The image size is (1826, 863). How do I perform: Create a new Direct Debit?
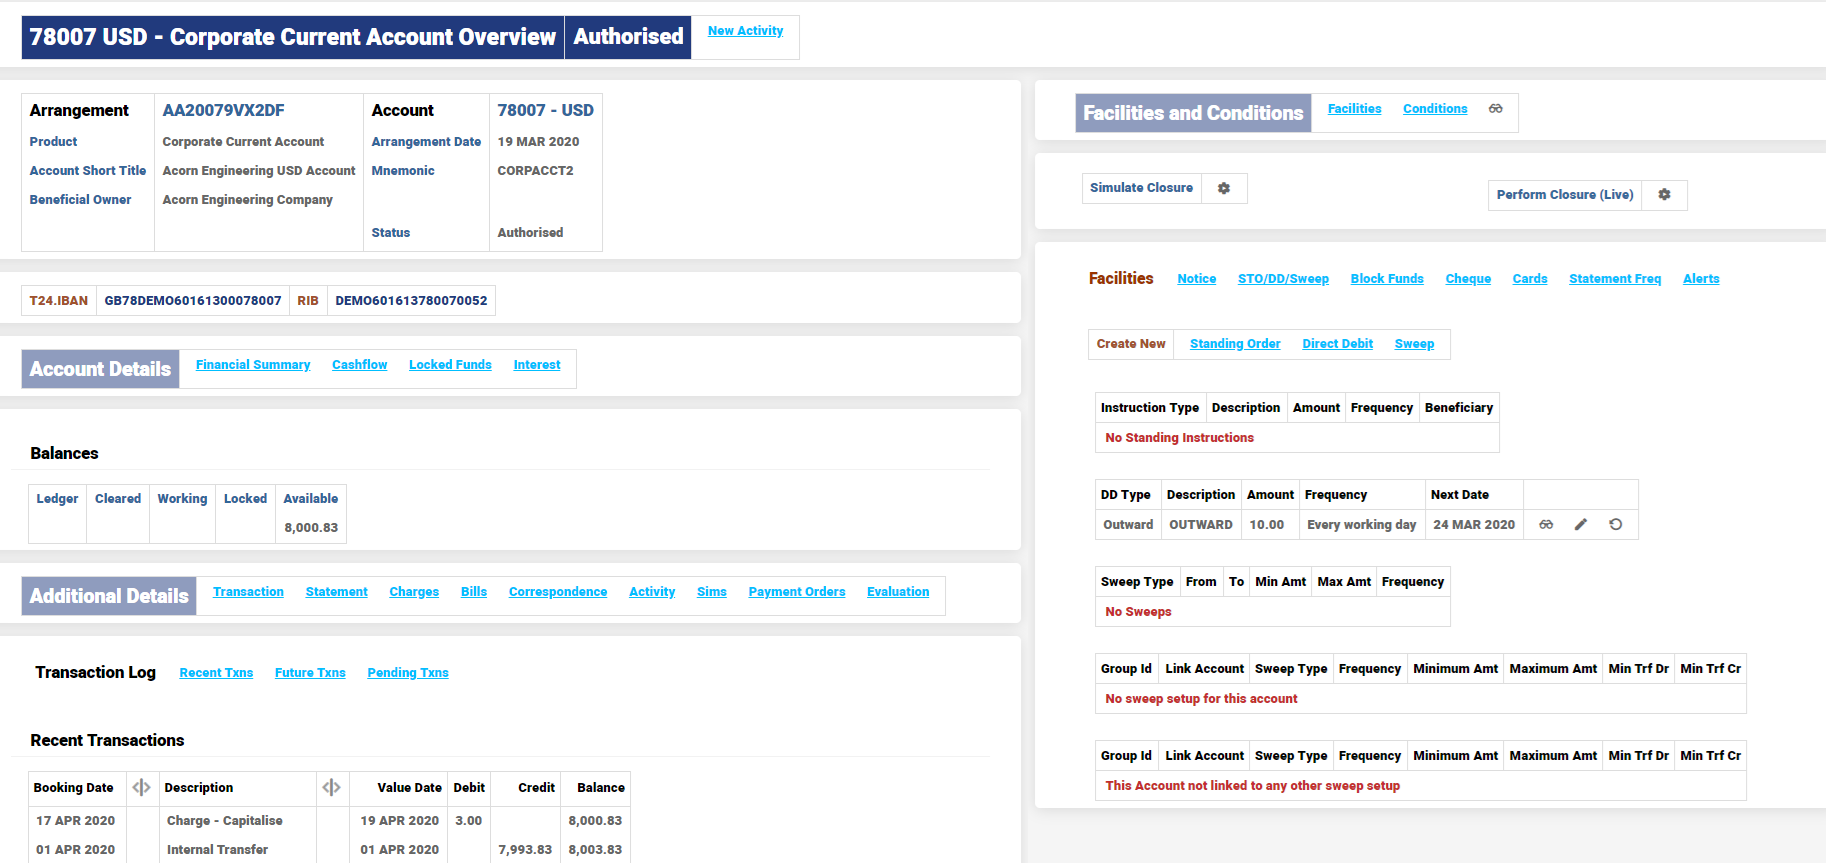tap(1337, 344)
